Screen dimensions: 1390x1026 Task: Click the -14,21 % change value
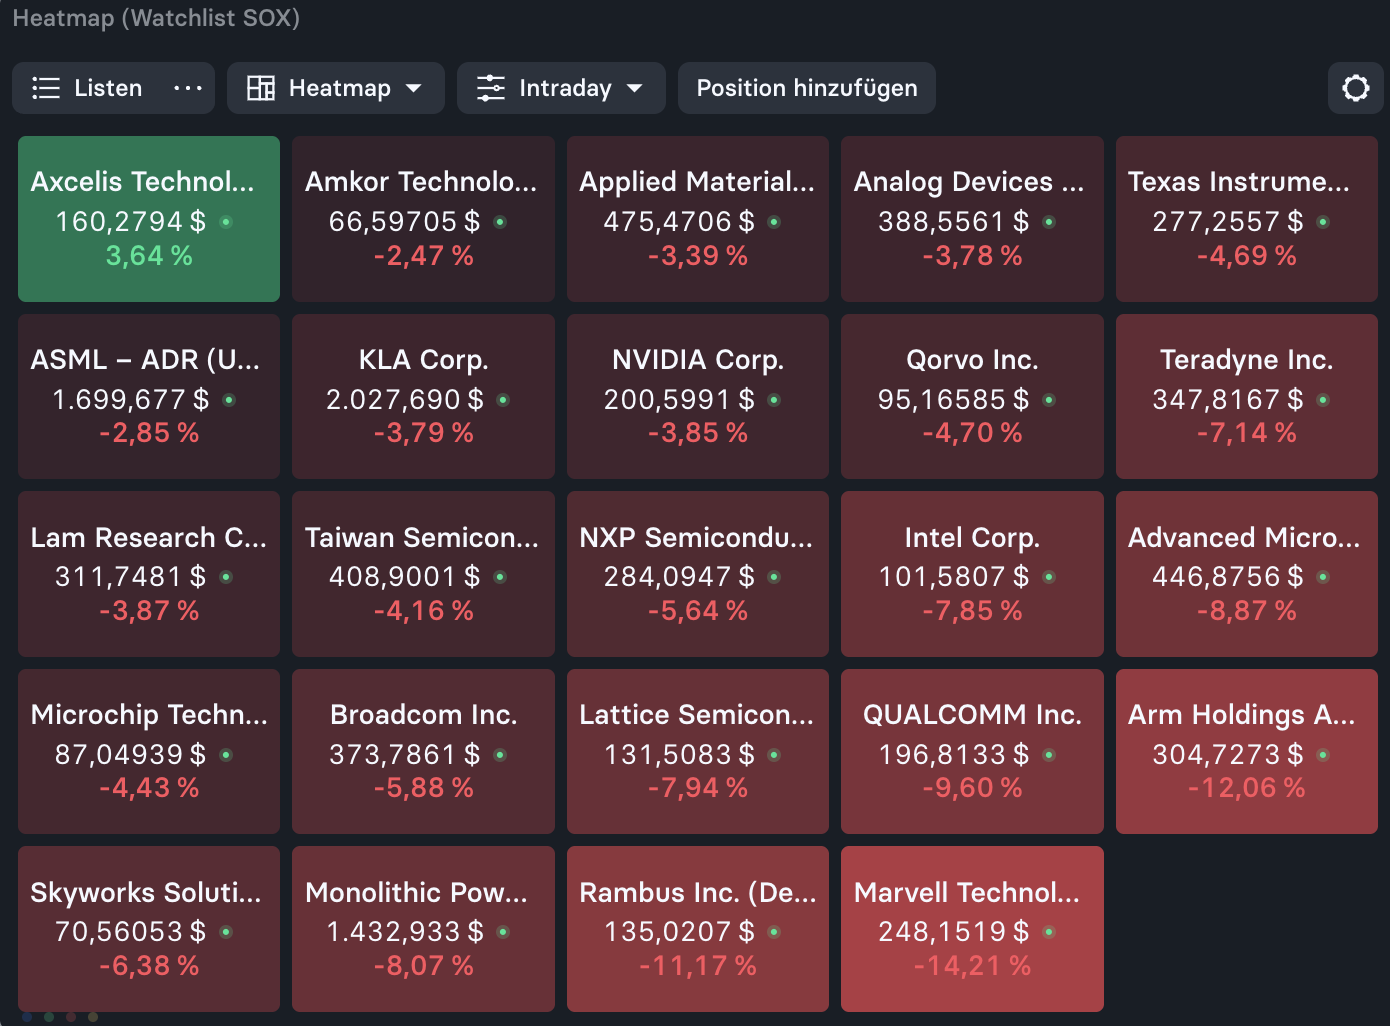tap(972, 966)
